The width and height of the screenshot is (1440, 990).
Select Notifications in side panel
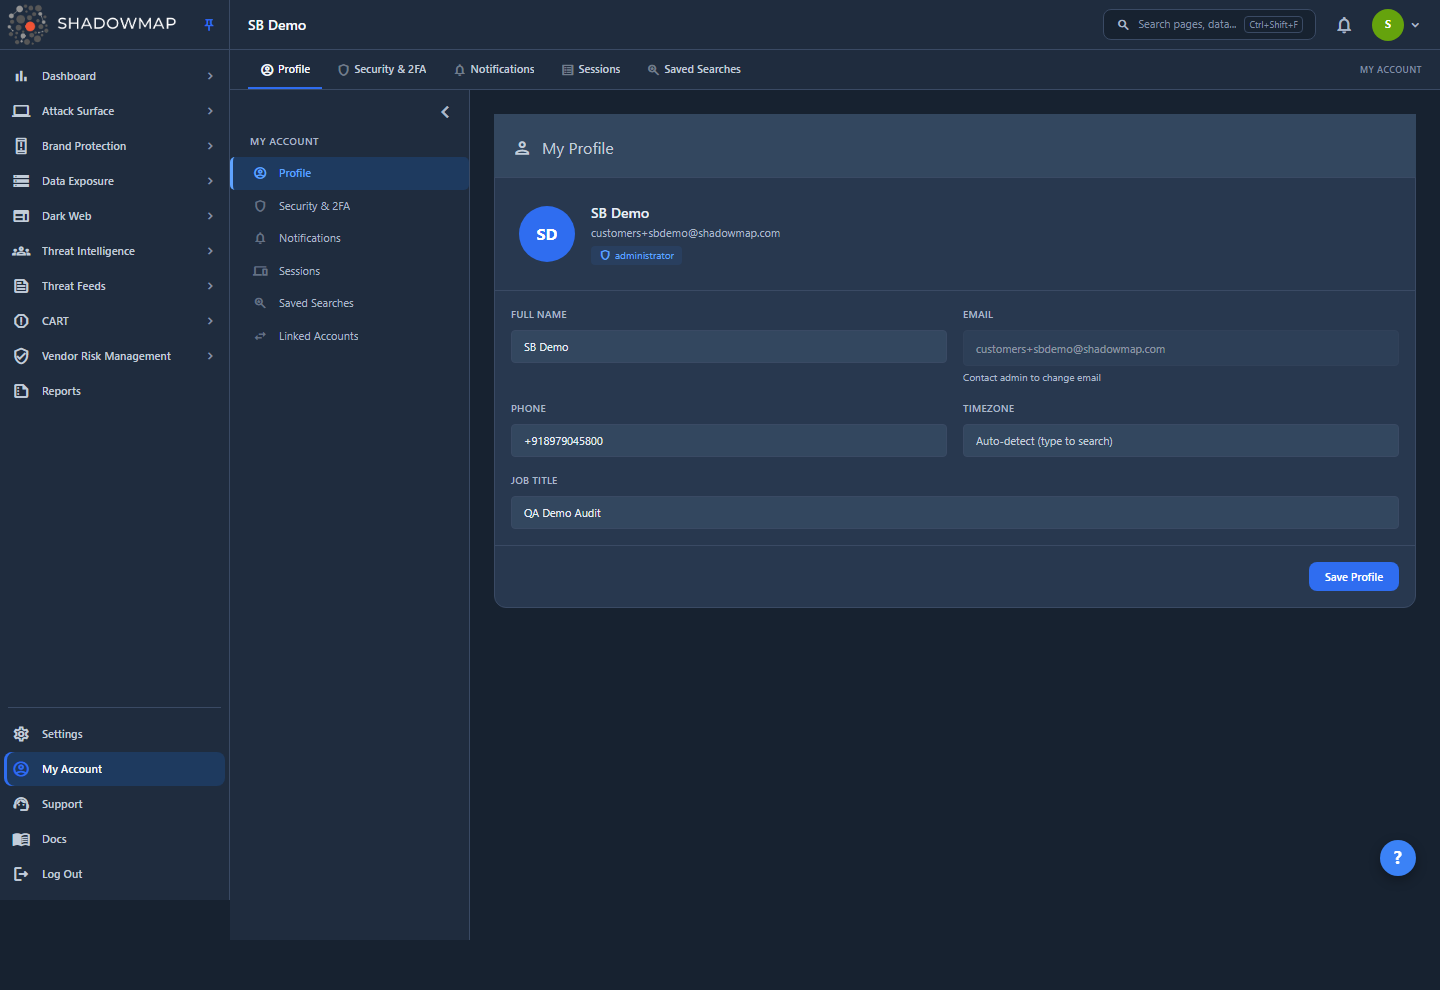350,238
